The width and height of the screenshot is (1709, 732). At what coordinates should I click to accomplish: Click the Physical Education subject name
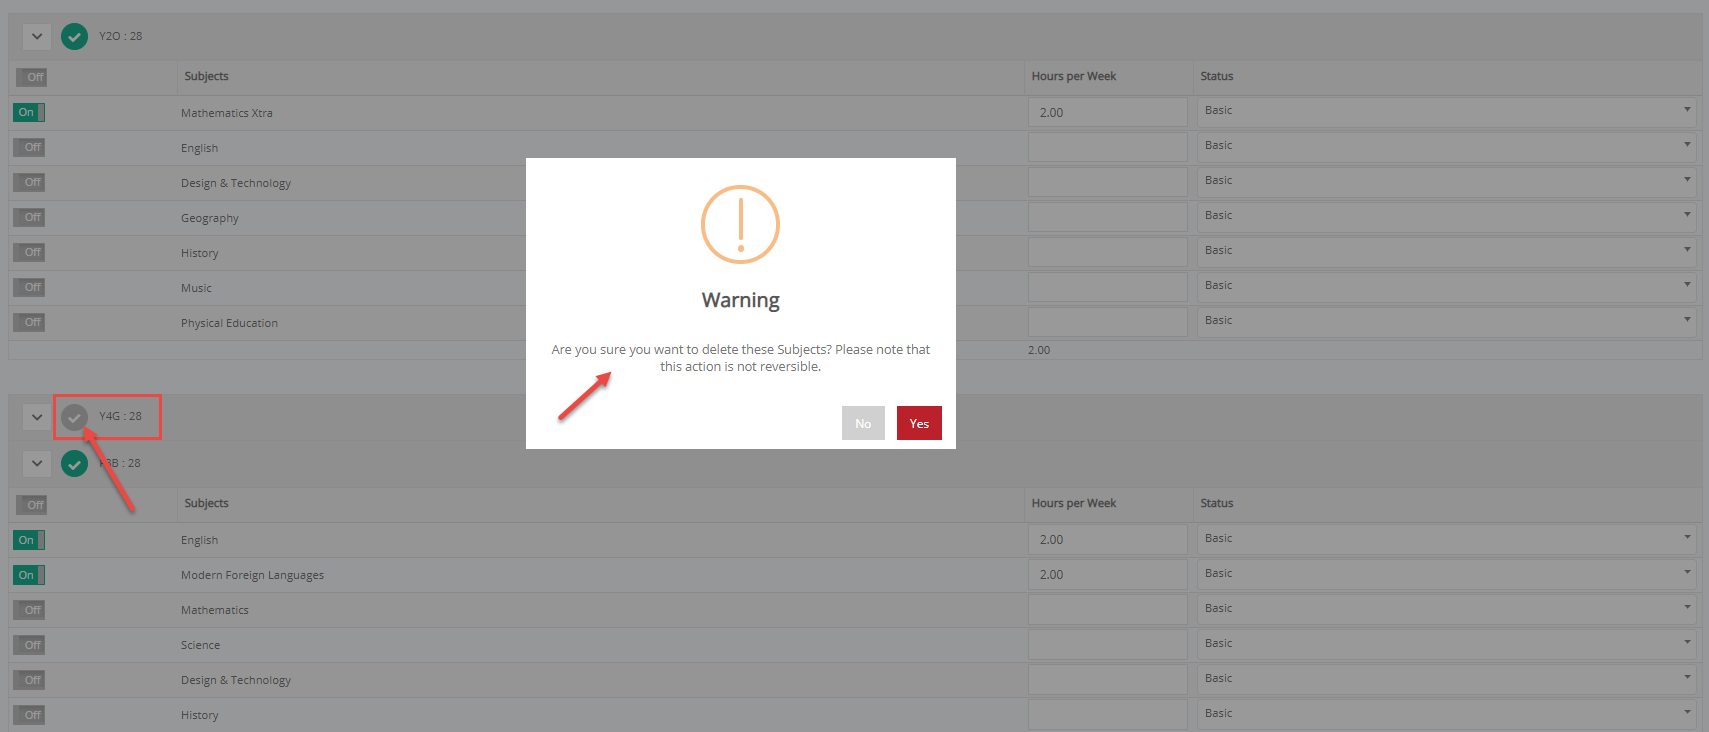(229, 323)
